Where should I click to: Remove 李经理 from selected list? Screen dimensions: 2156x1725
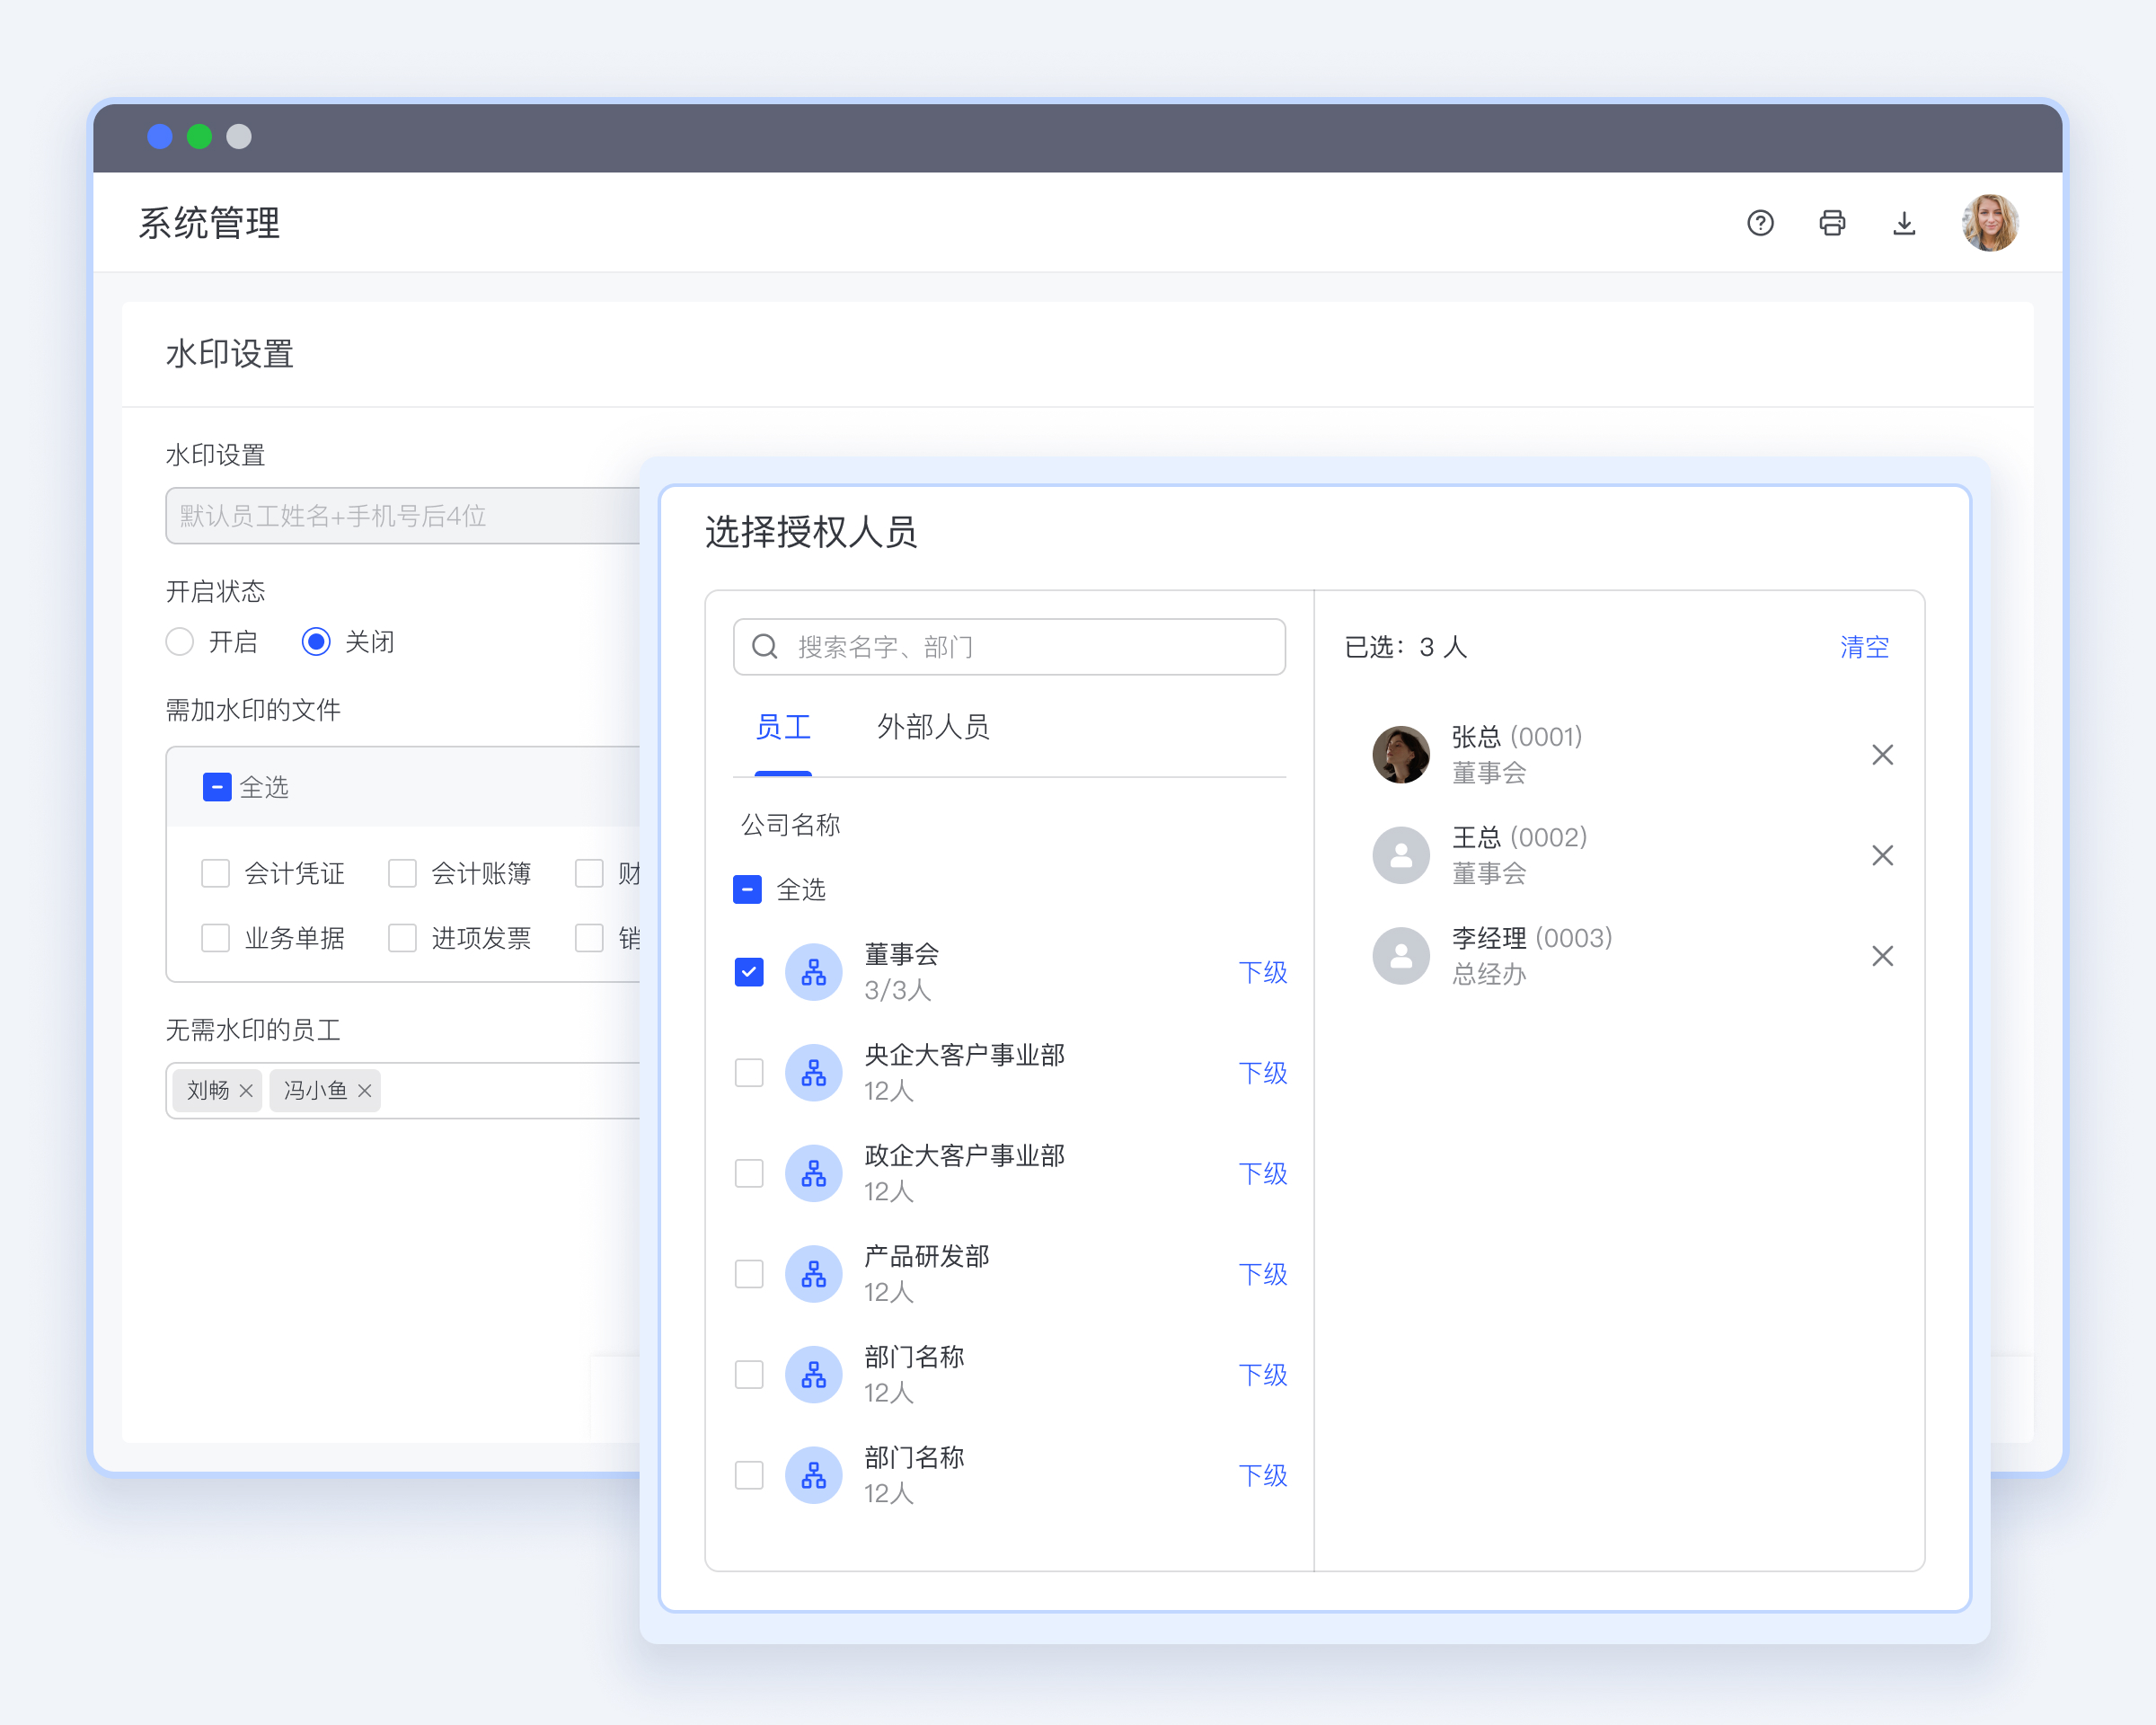(1882, 956)
